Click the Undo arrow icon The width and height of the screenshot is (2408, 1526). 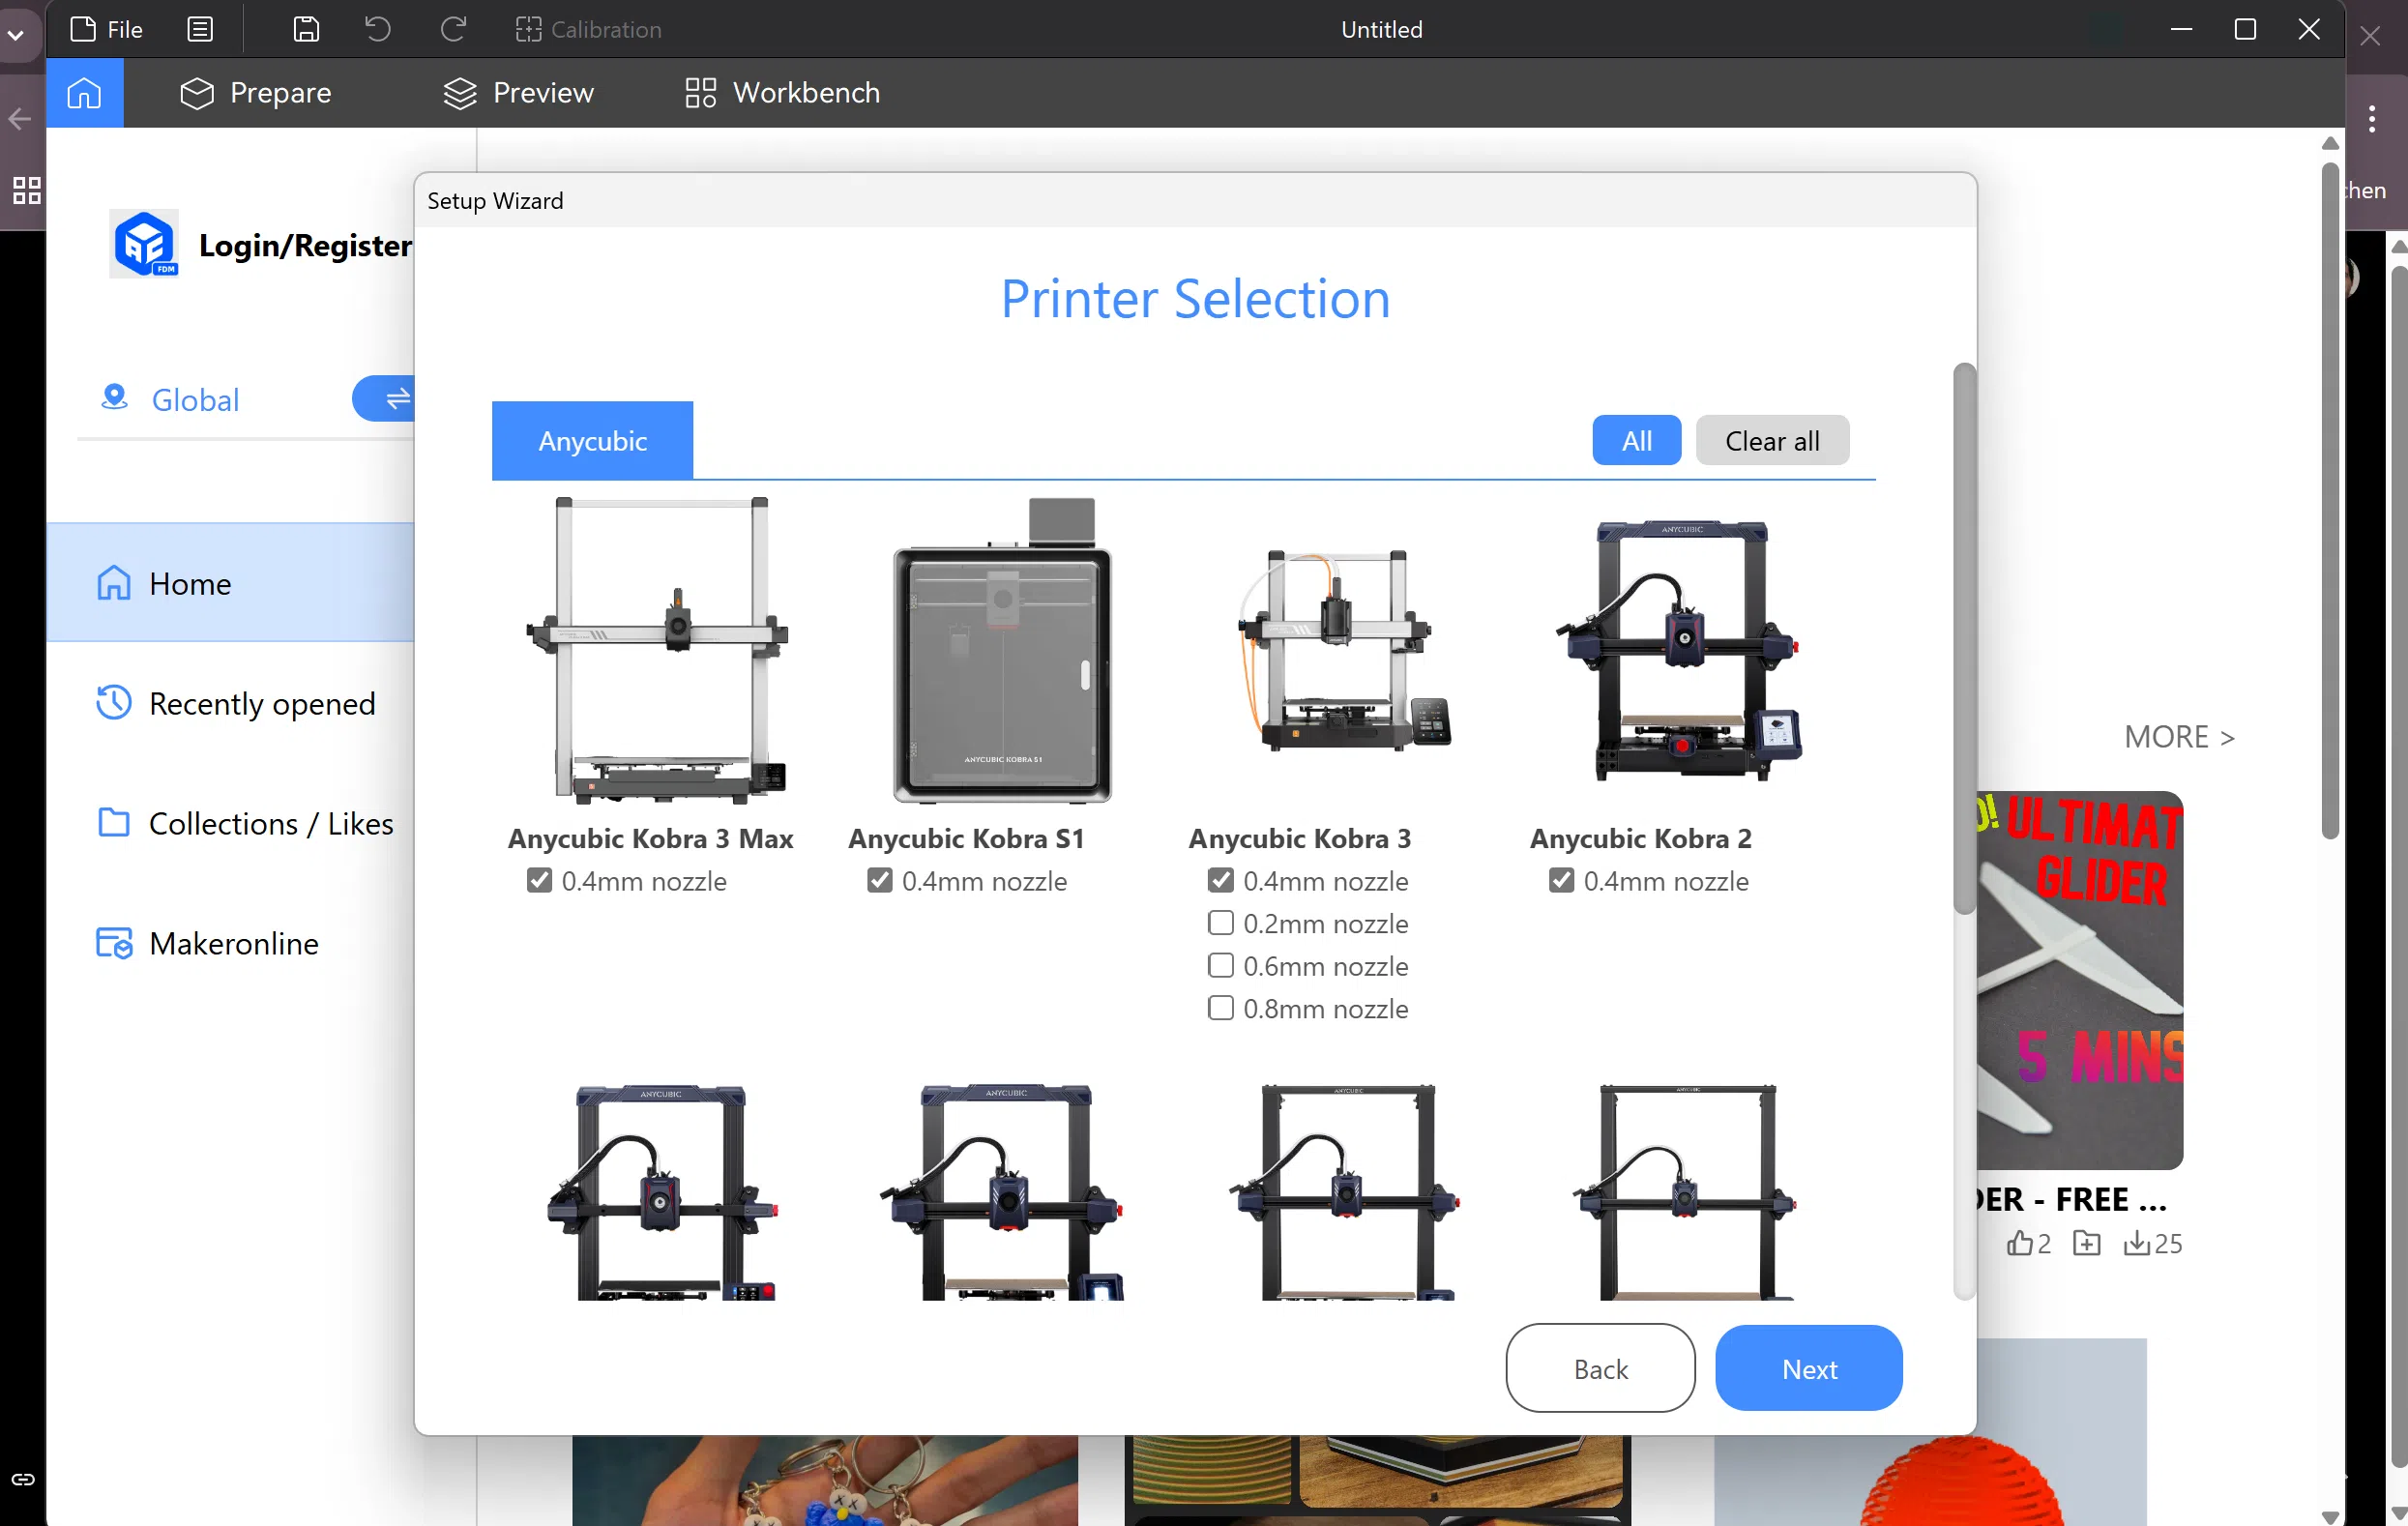[x=378, y=29]
